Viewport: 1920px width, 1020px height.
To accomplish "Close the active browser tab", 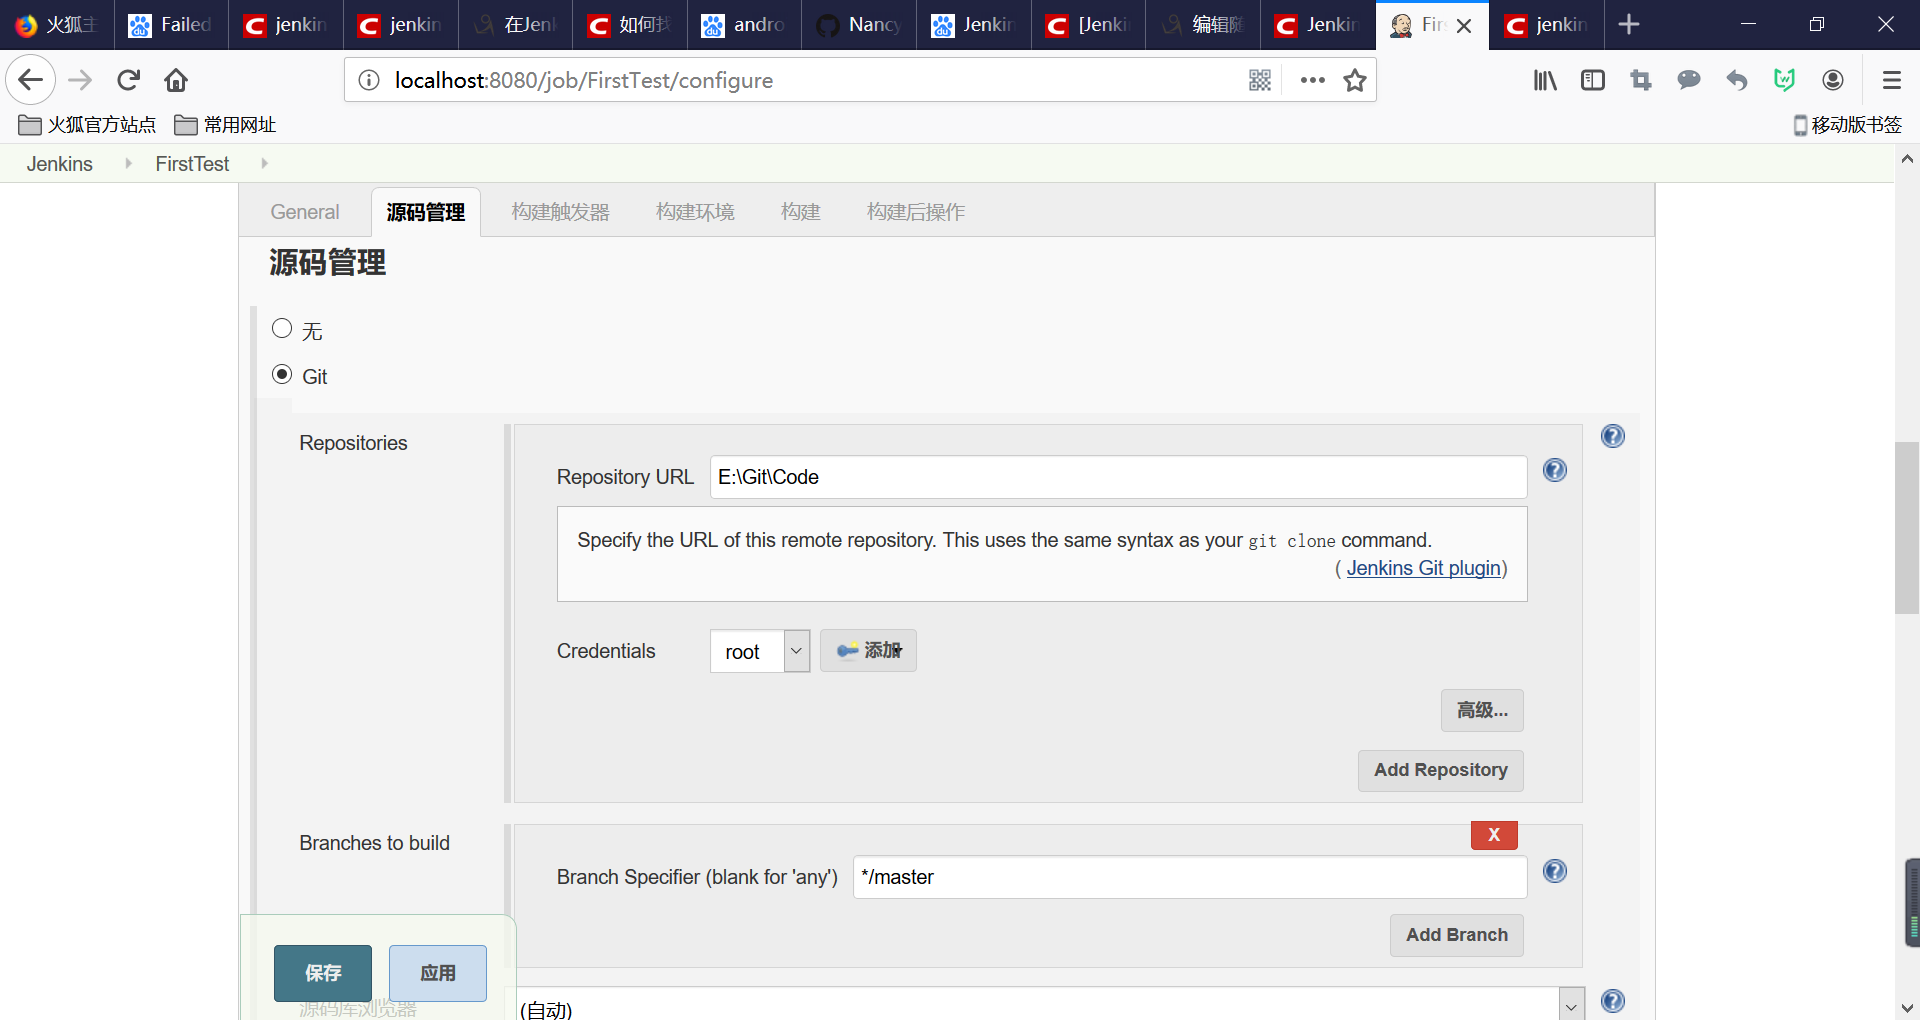I will (x=1464, y=25).
